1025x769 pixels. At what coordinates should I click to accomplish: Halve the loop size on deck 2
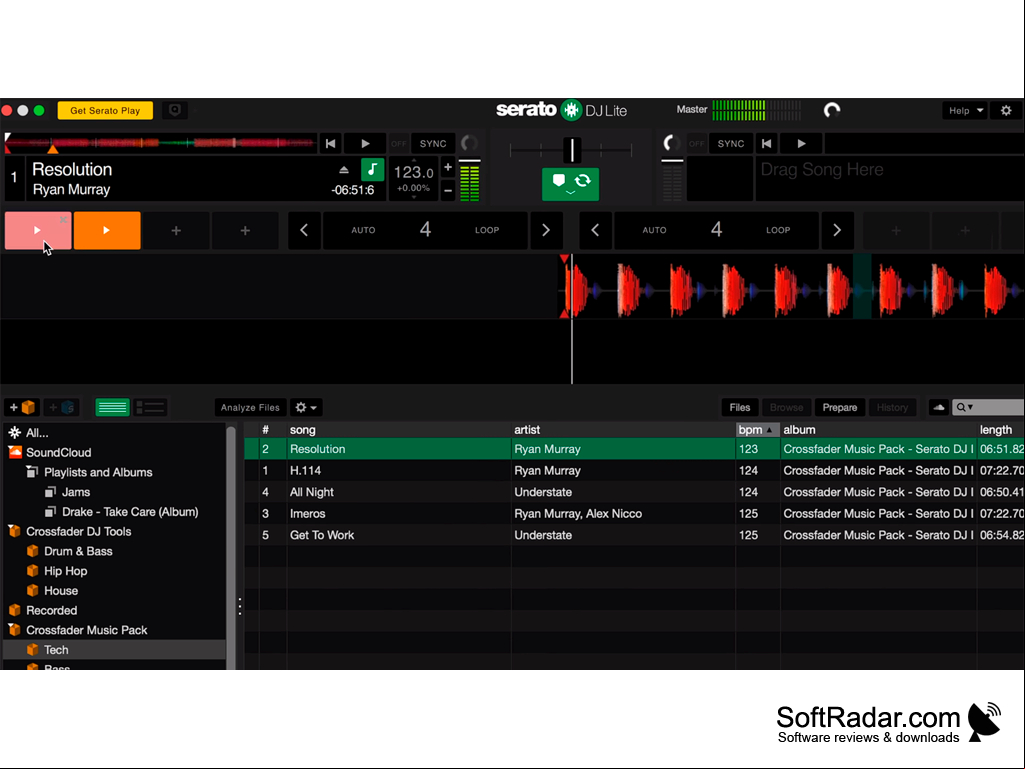click(595, 230)
